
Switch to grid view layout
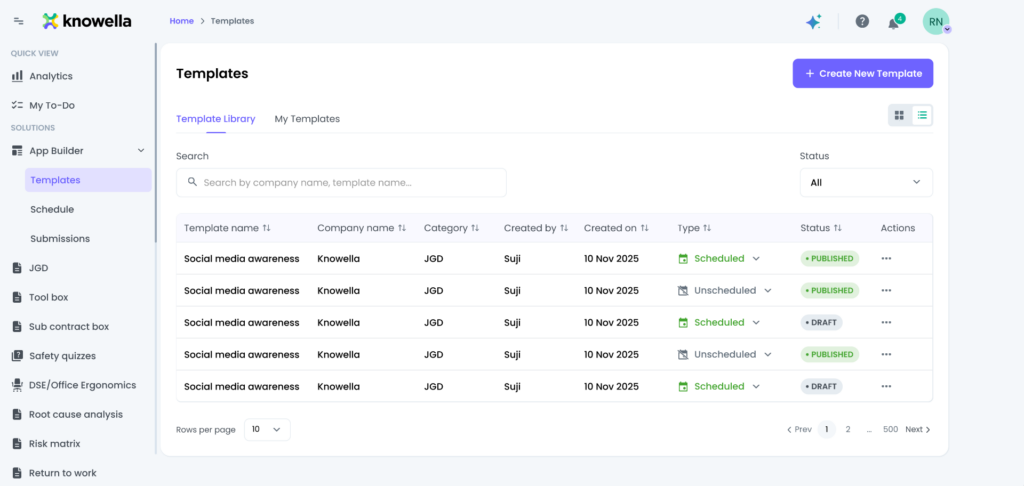coord(899,116)
